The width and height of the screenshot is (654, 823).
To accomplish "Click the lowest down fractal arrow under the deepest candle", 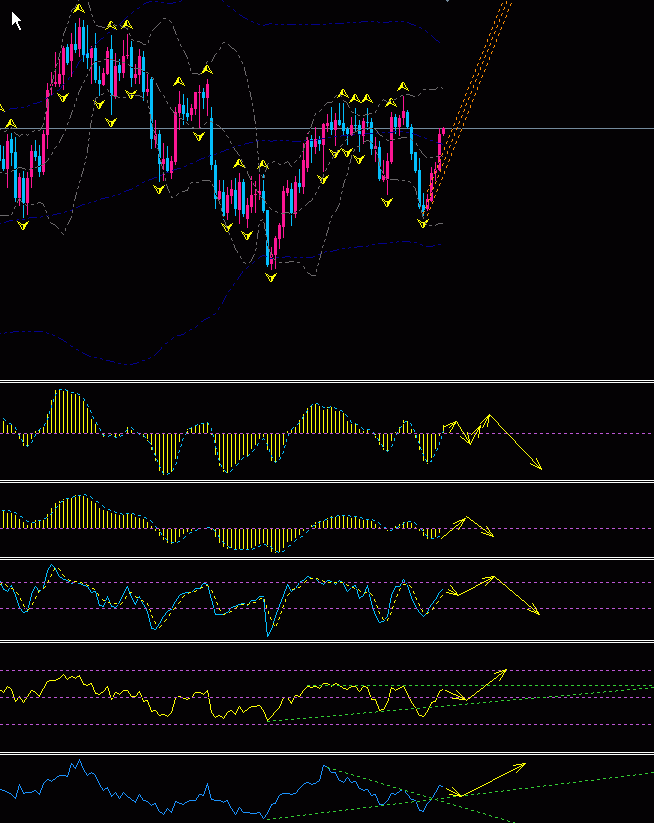I will click(x=269, y=277).
